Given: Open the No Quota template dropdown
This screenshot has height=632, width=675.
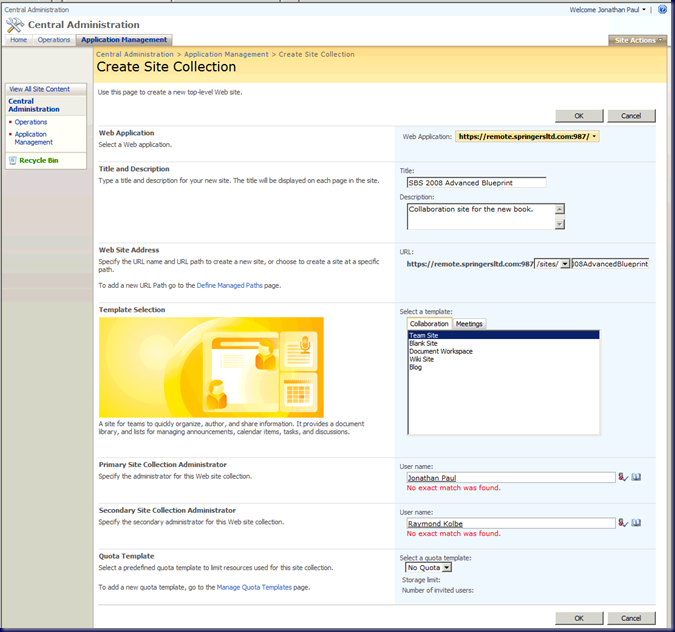Looking at the screenshot, I should coord(447,567).
